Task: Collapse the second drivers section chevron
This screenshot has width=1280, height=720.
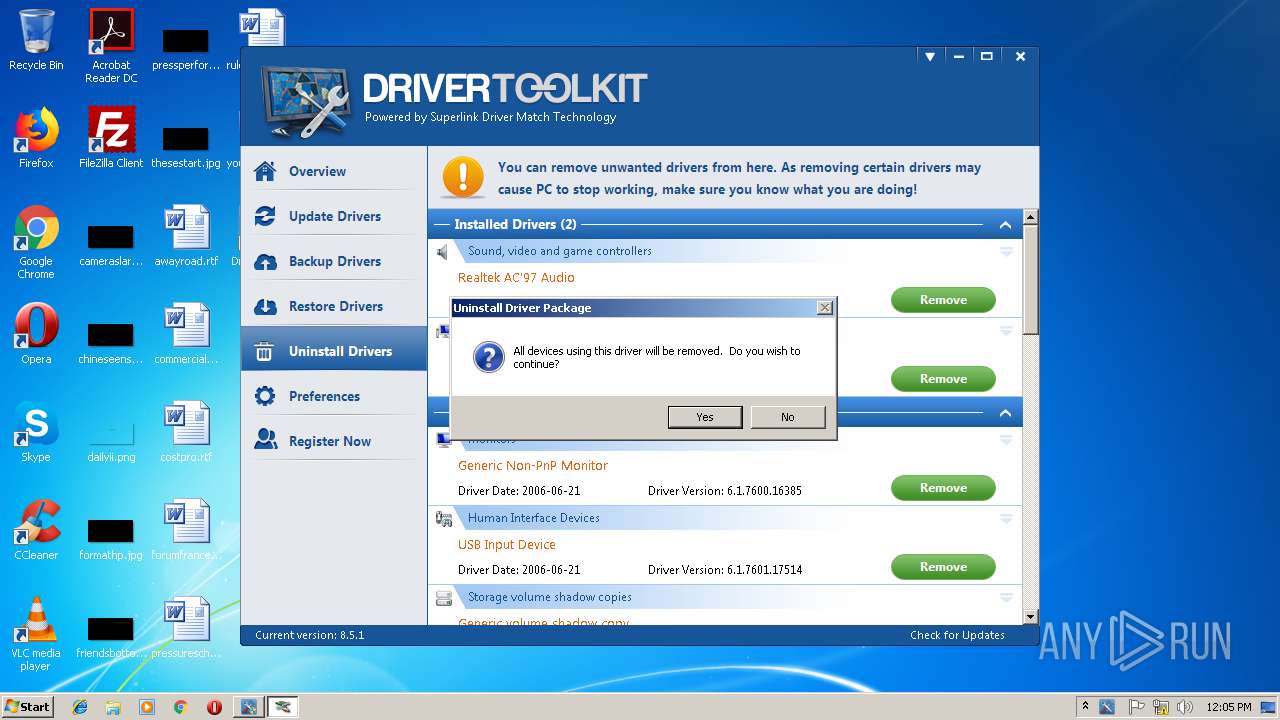Action: [x=1005, y=413]
